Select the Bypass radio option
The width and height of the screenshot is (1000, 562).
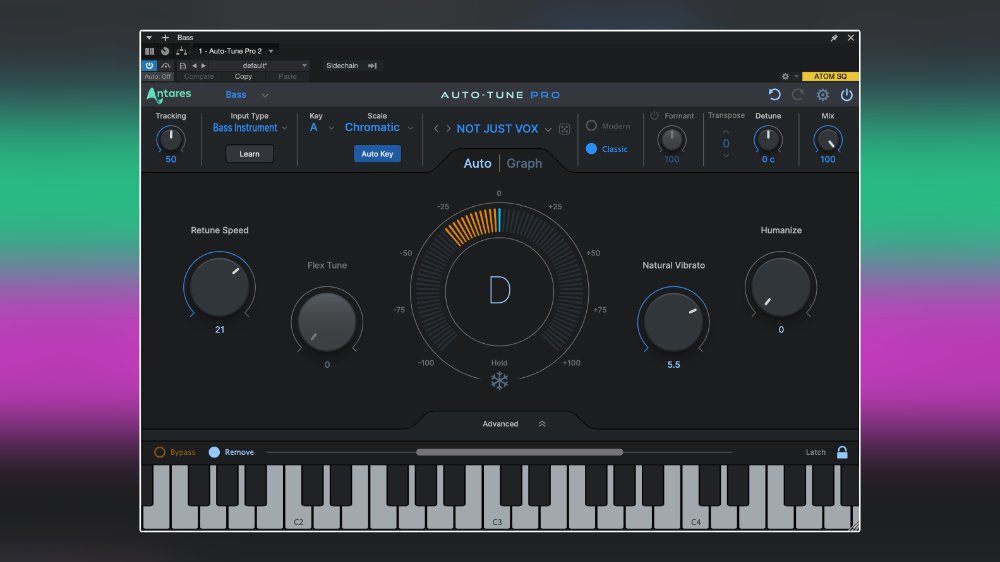[x=159, y=452]
